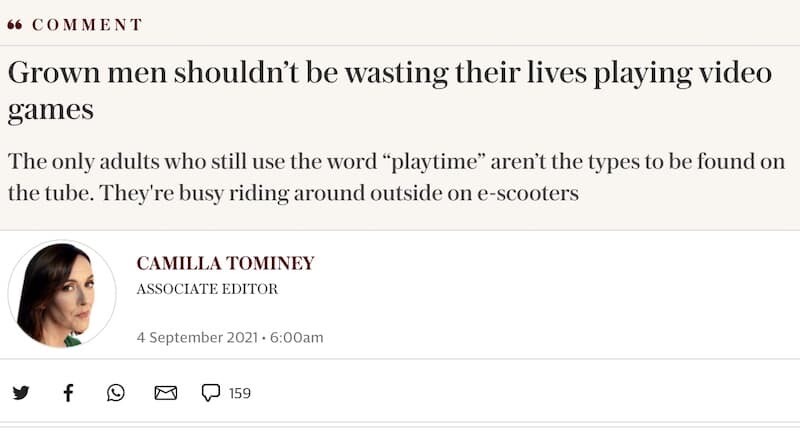Click the 6:00am publish time
This screenshot has height=436, width=800.
pyautogui.click(x=296, y=338)
